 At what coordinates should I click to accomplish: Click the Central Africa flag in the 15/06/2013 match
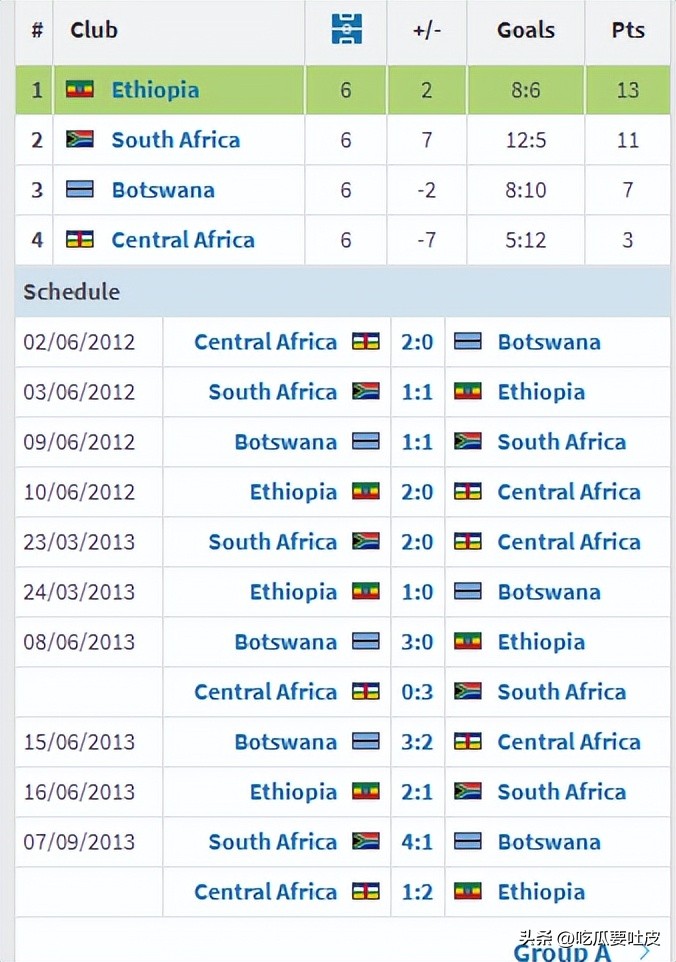[x=468, y=742]
